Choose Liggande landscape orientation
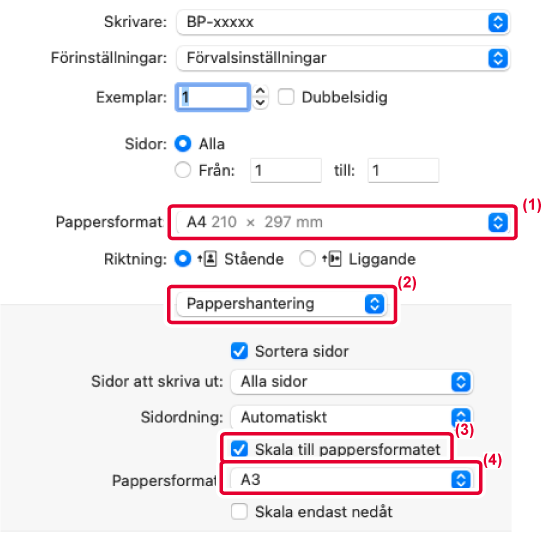This screenshot has height=534, width=542. [307, 259]
